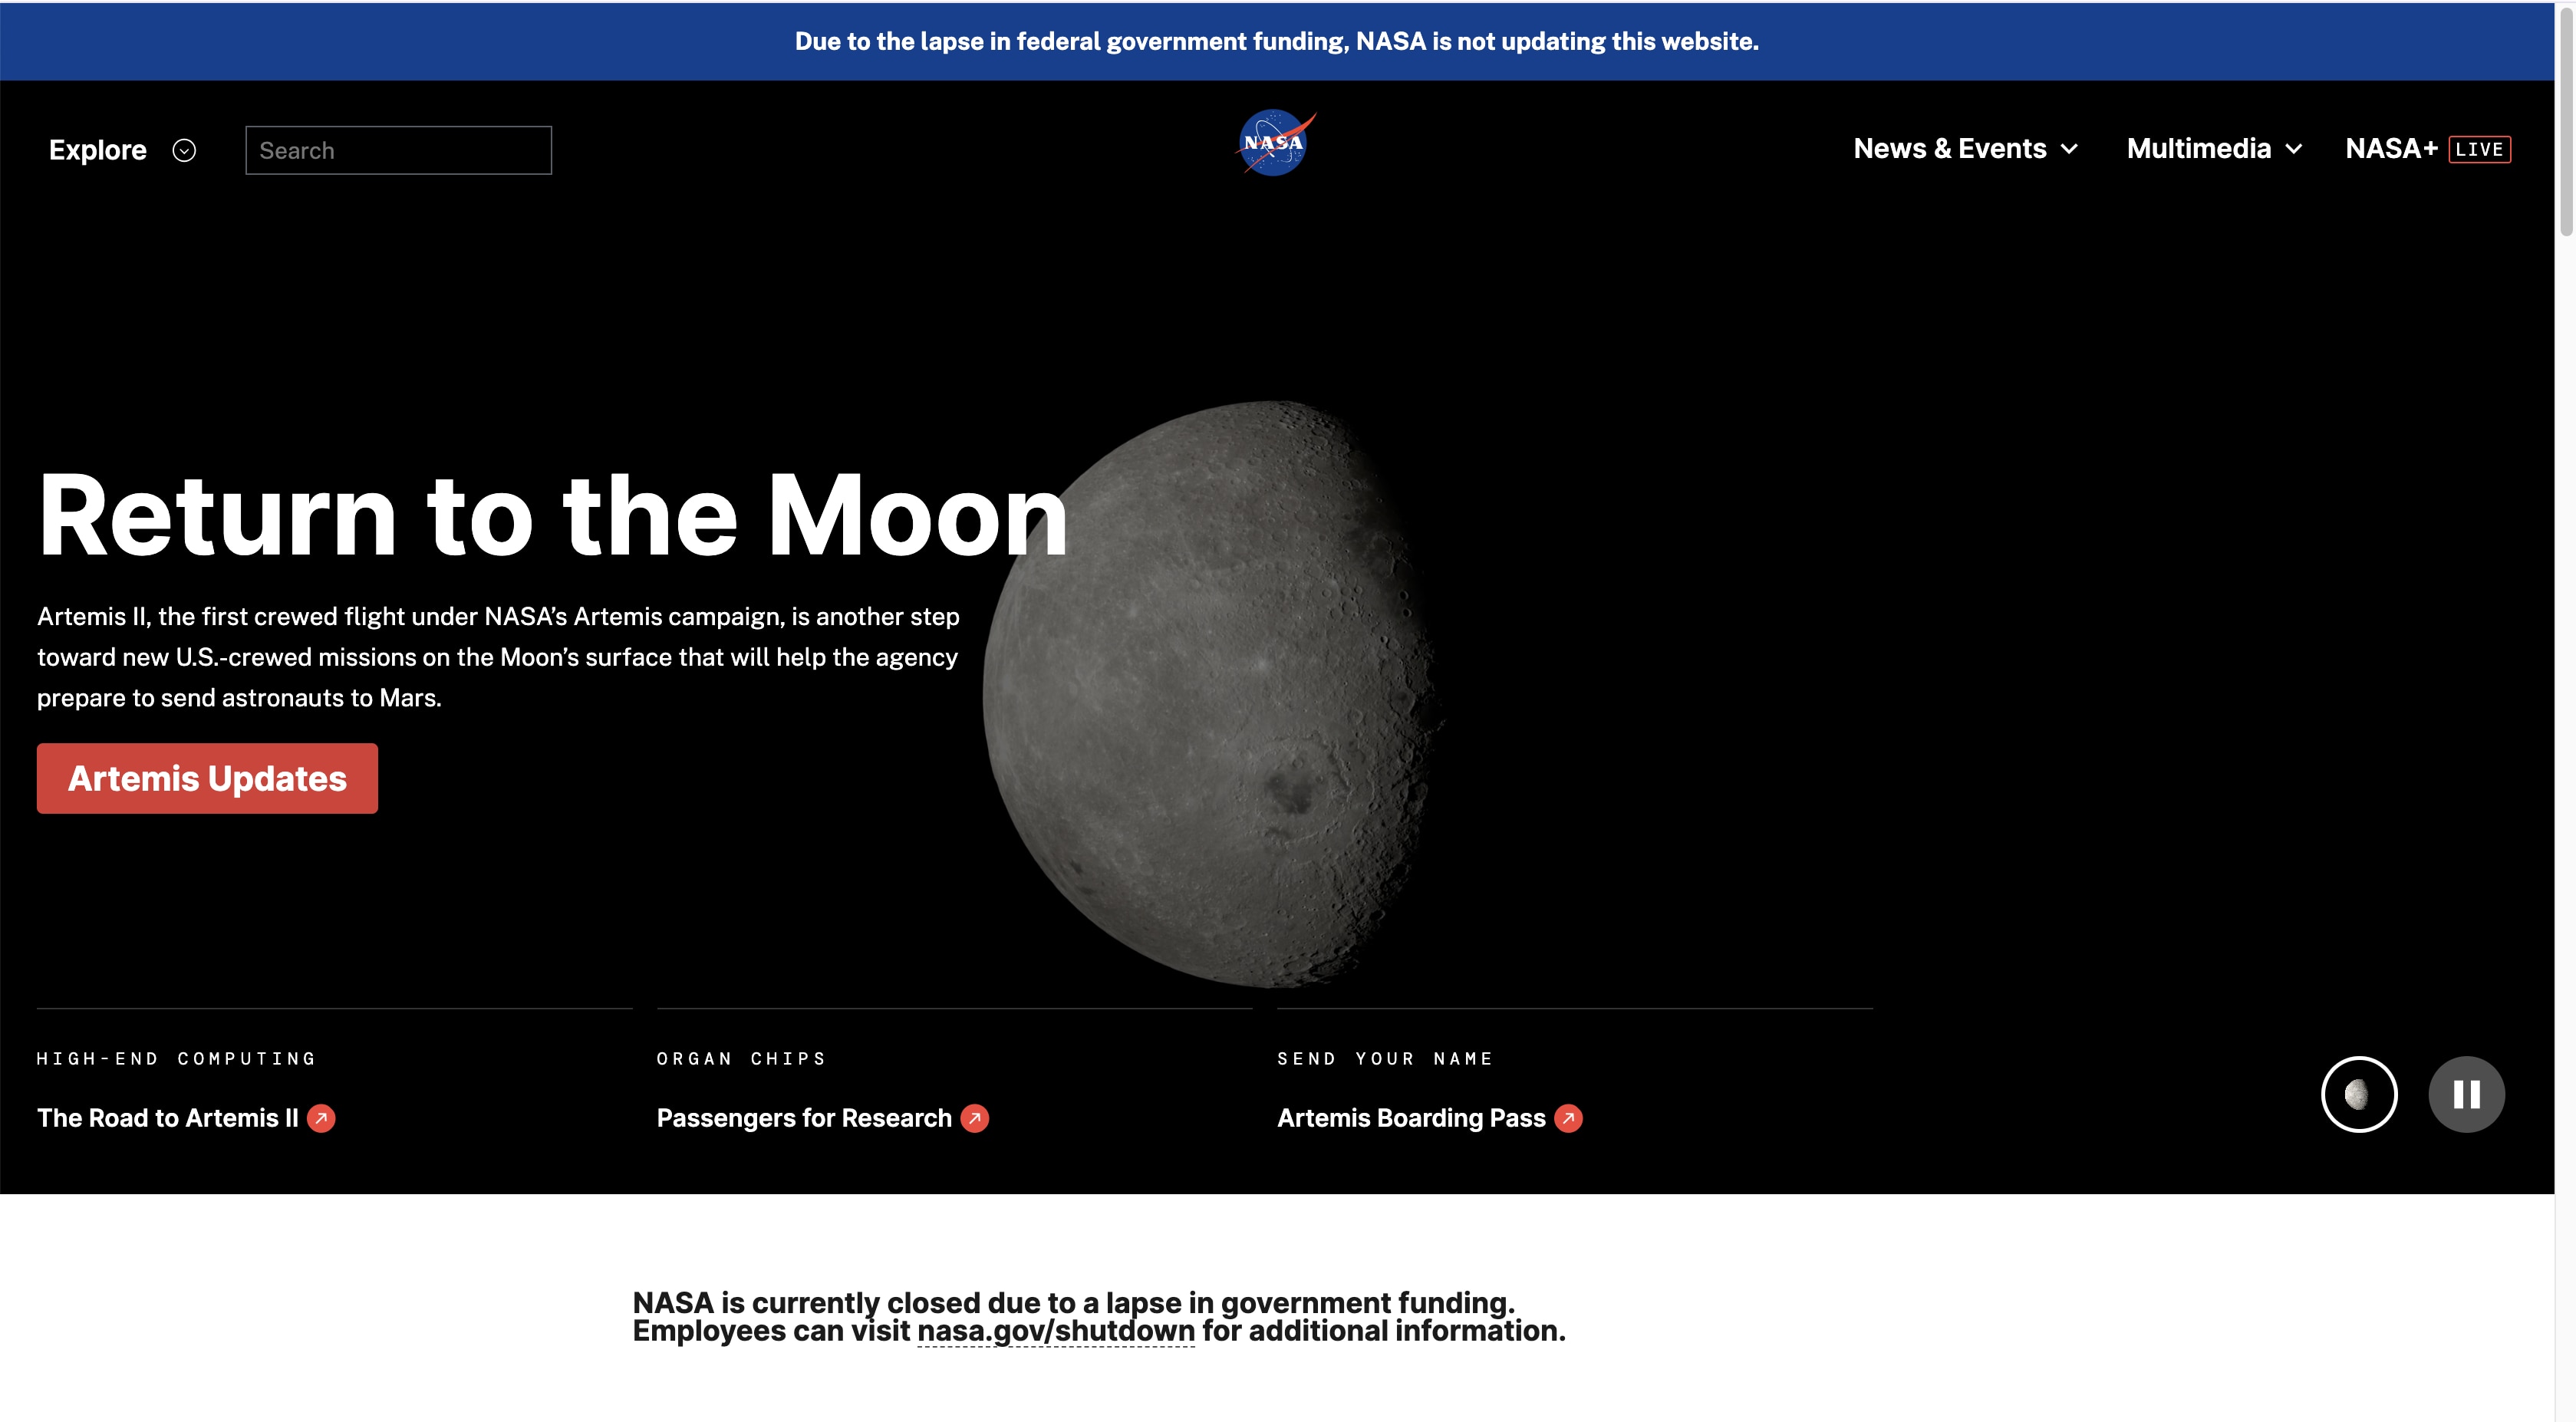Open the nasa.gov/shutdown link
Viewport: 2576px width, 1422px height.
click(1055, 1331)
